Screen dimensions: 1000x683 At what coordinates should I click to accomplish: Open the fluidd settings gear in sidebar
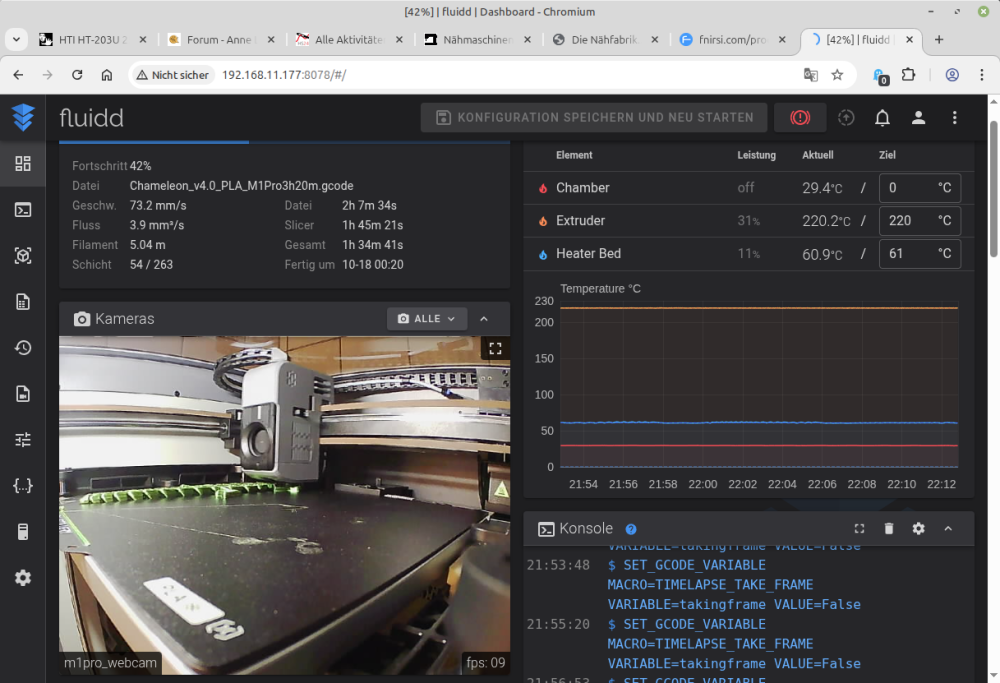coord(22,578)
